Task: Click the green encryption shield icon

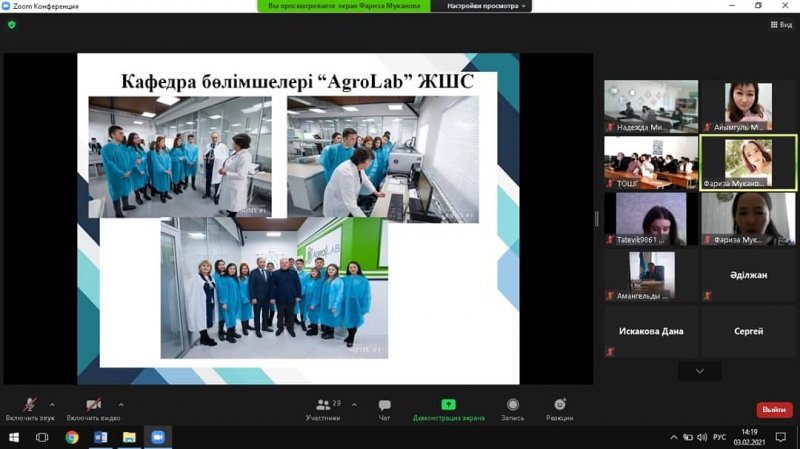Action: click(12, 25)
